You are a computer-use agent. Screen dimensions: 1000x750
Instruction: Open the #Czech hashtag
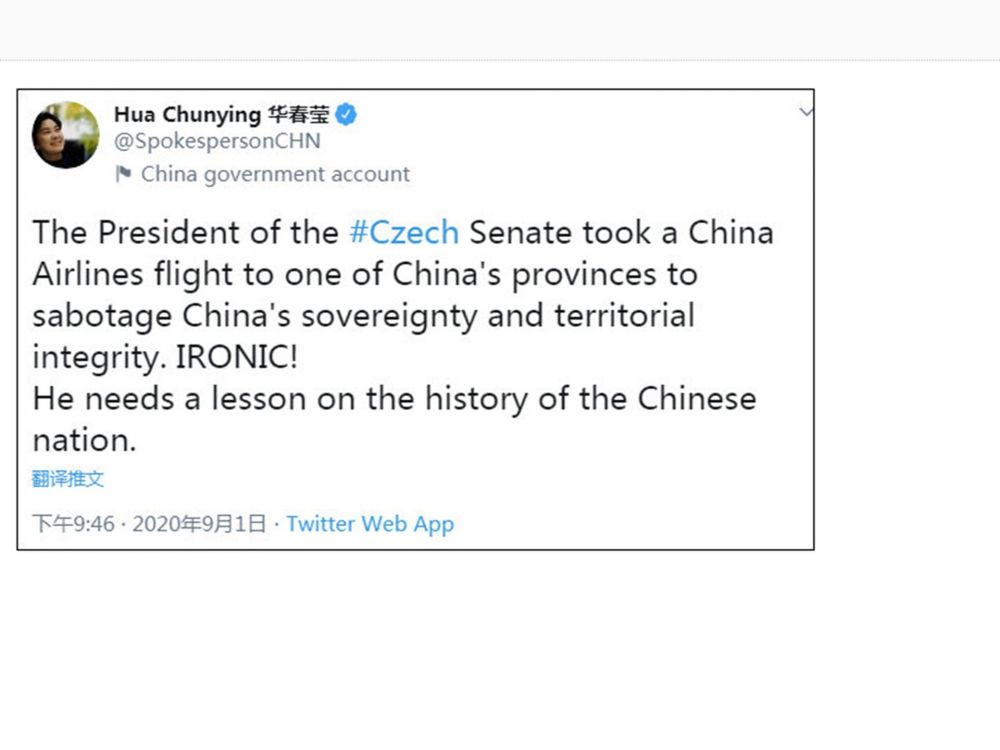coord(404,232)
